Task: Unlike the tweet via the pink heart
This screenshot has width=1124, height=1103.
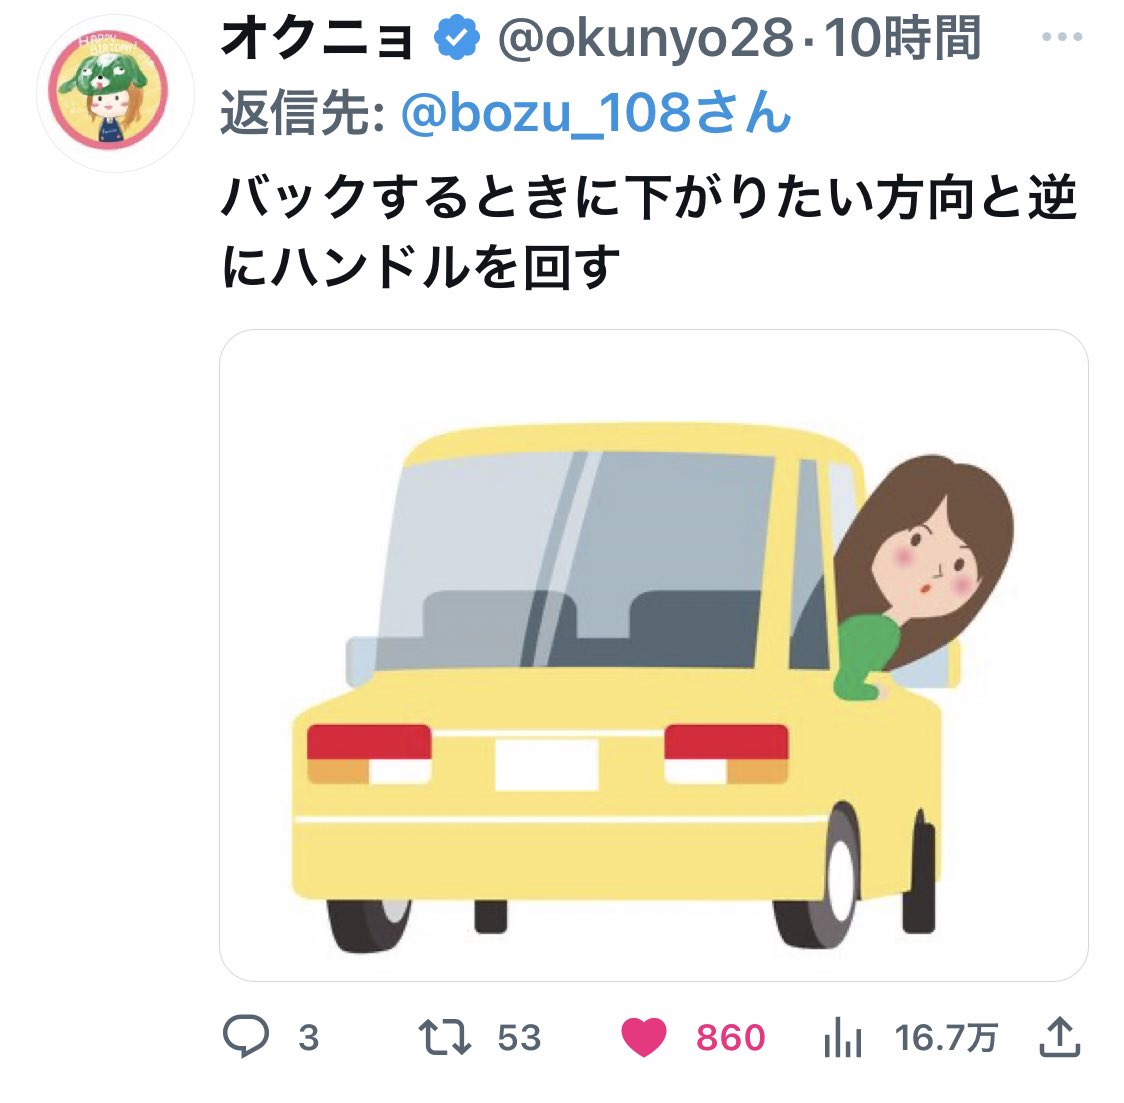Action: (643, 1037)
